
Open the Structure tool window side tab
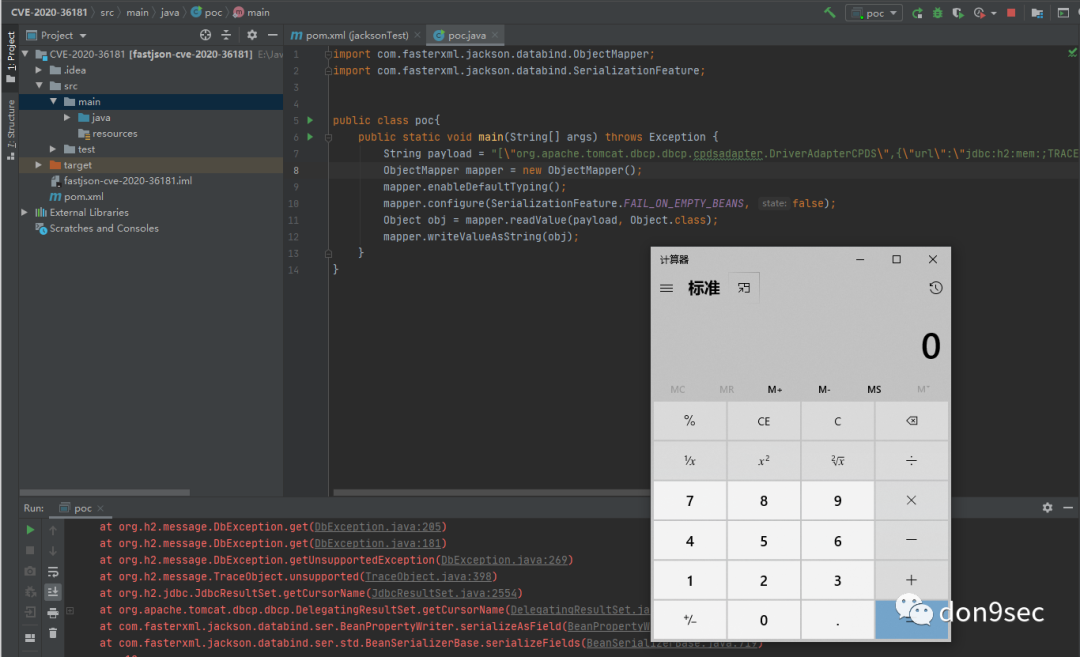click(10, 129)
